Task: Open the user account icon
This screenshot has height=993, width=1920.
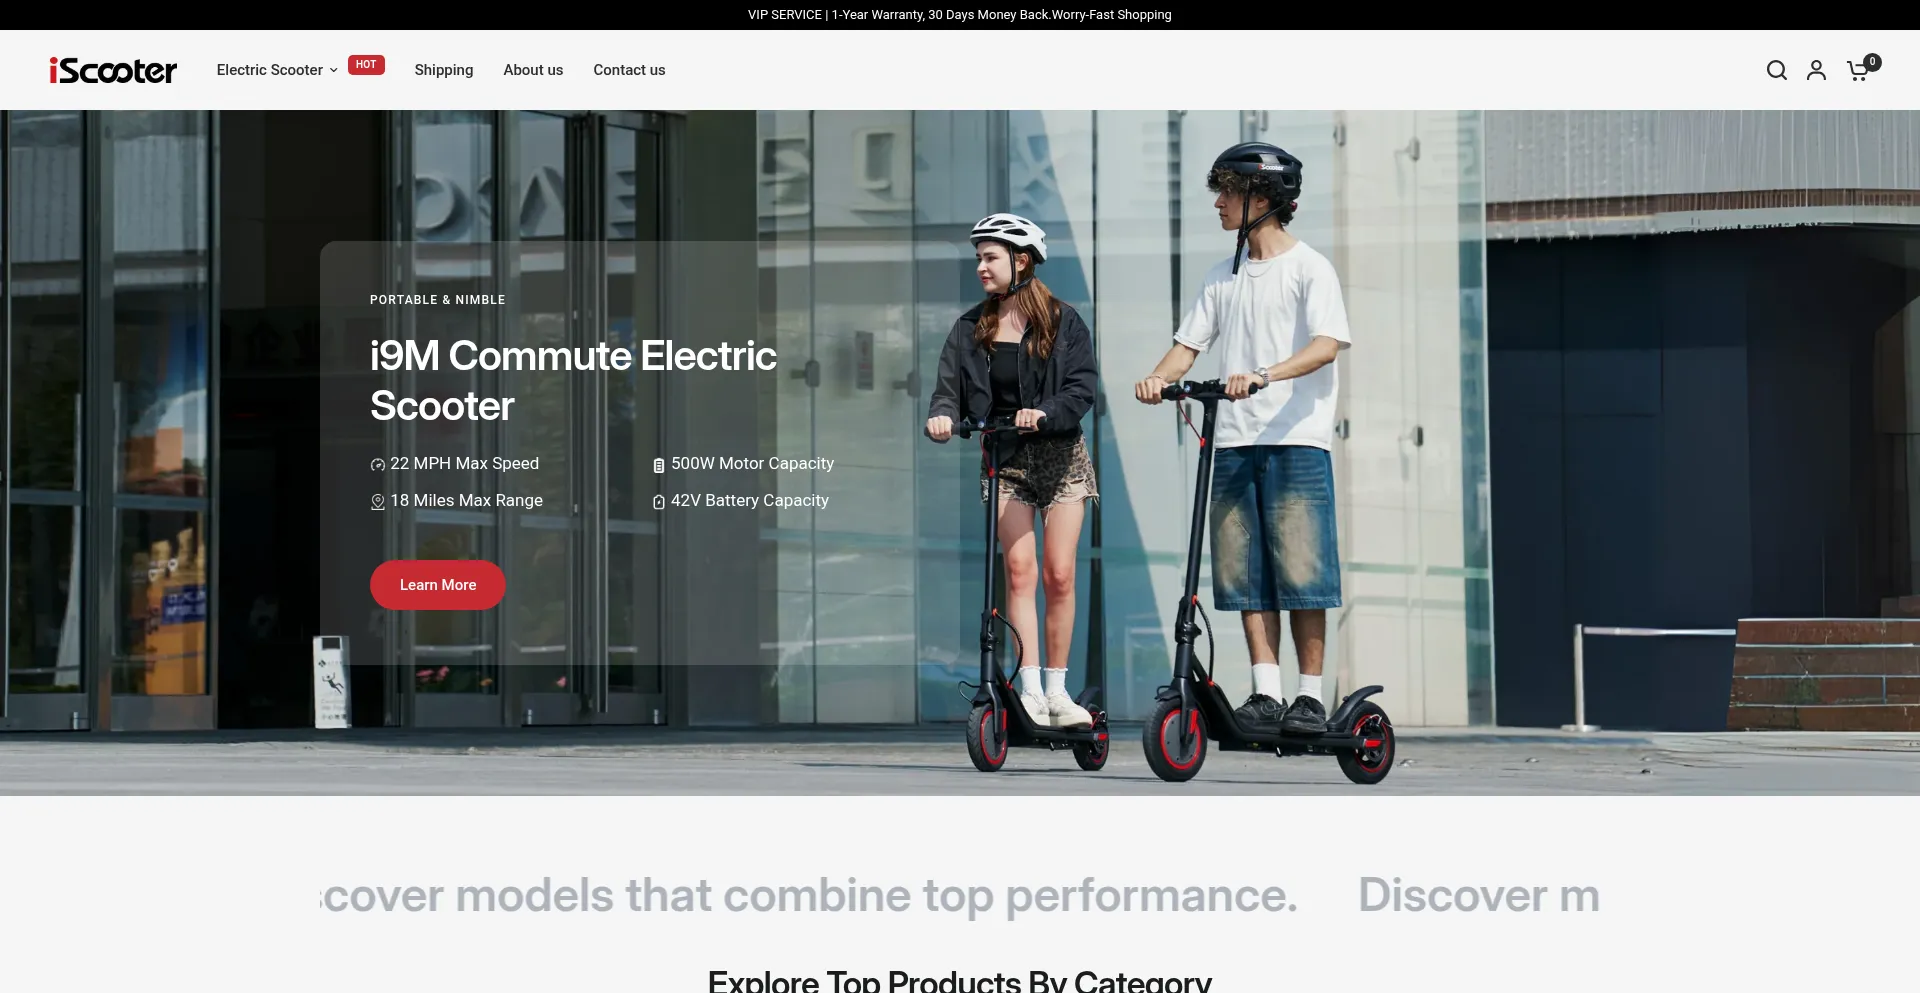Action: pyautogui.click(x=1816, y=70)
